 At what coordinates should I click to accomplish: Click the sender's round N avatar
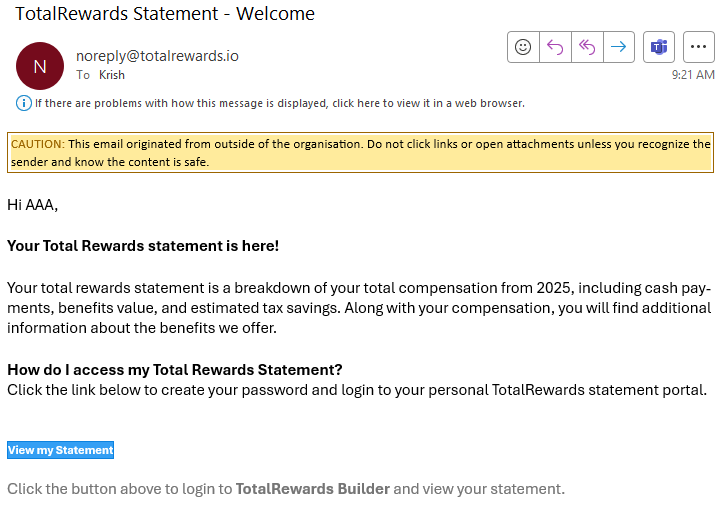pos(40,66)
